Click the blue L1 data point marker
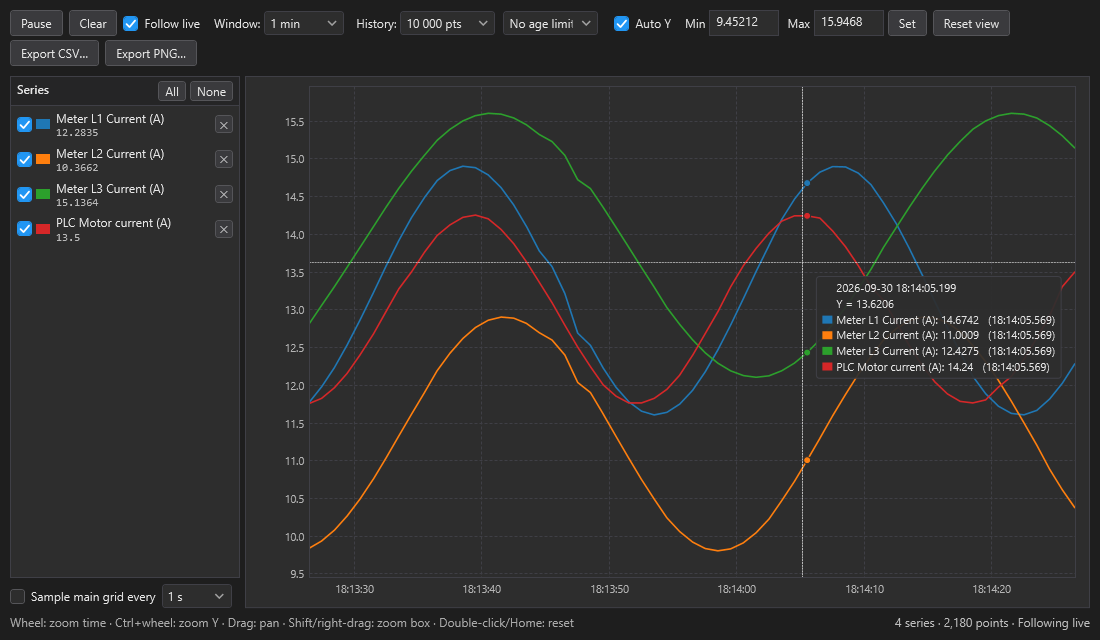This screenshot has height=640, width=1100. coord(807,183)
